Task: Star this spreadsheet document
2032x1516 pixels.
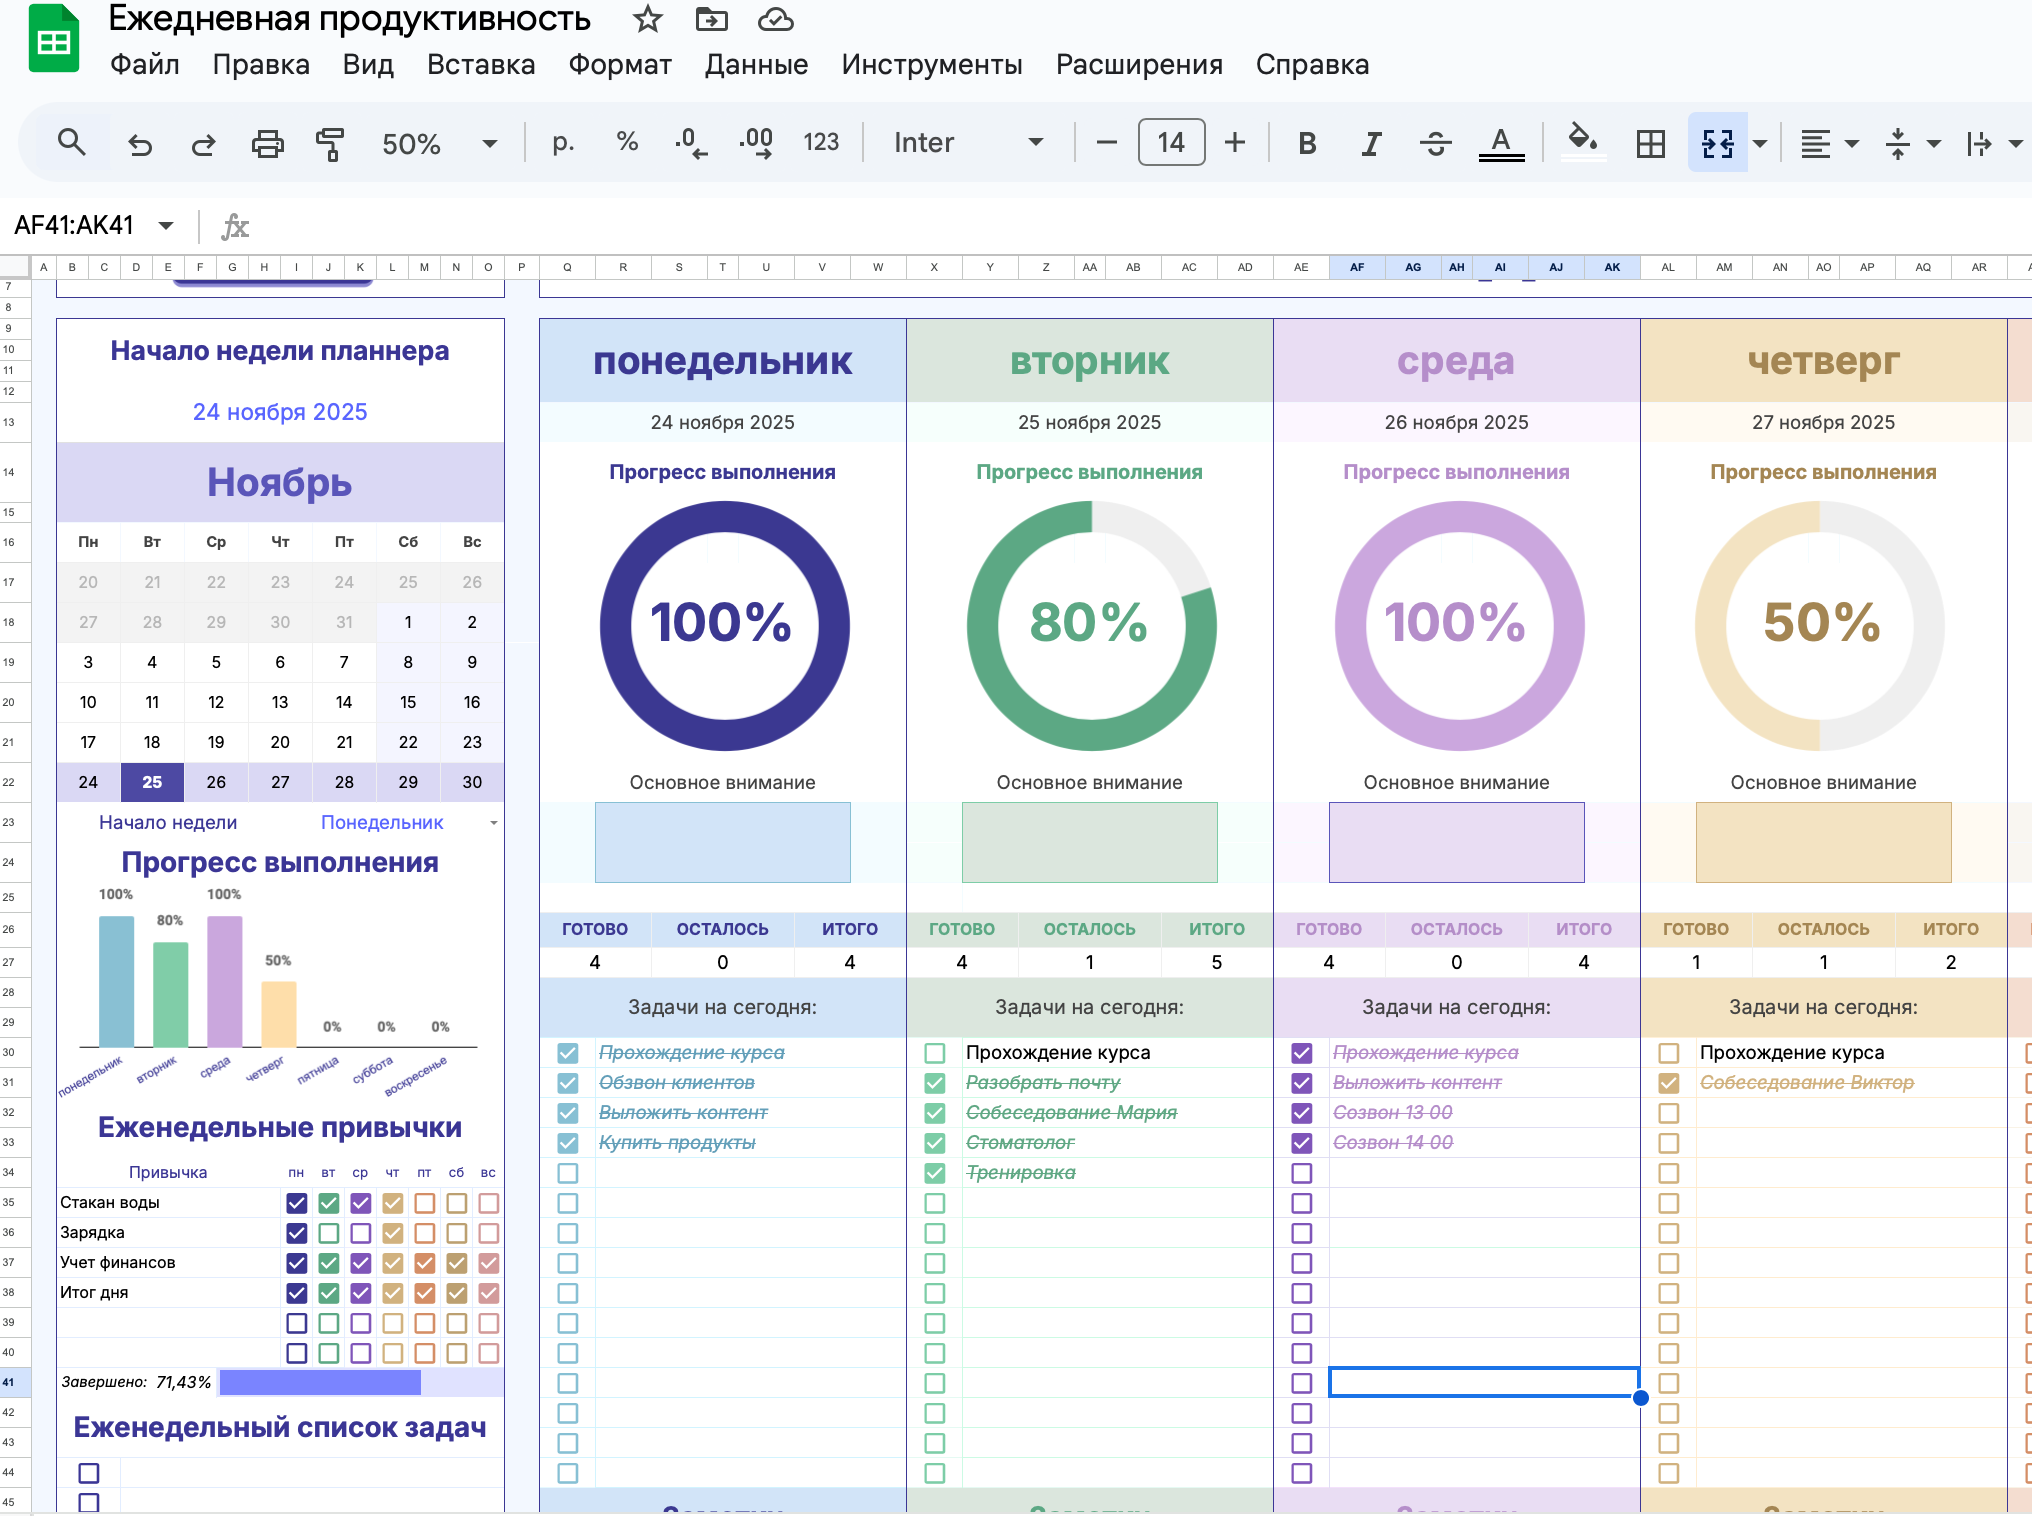Action: (x=648, y=19)
